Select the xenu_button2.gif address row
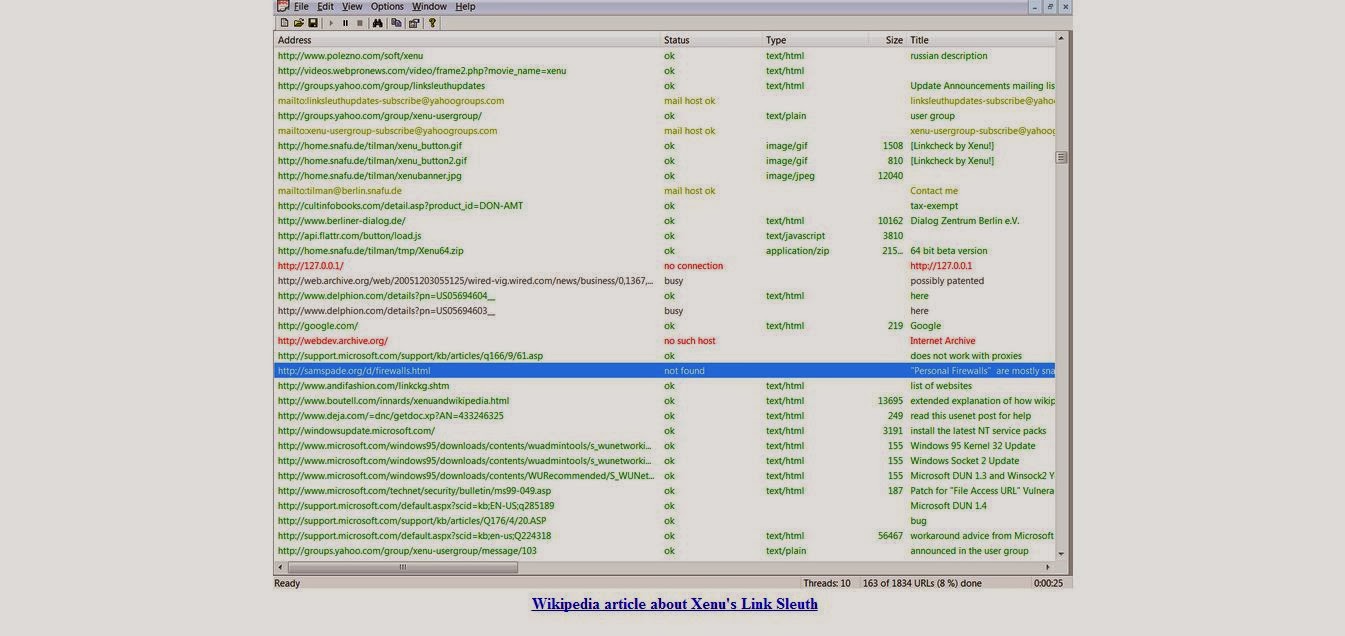Screen dimensions: 1345x636 pyautogui.click(x=665, y=161)
